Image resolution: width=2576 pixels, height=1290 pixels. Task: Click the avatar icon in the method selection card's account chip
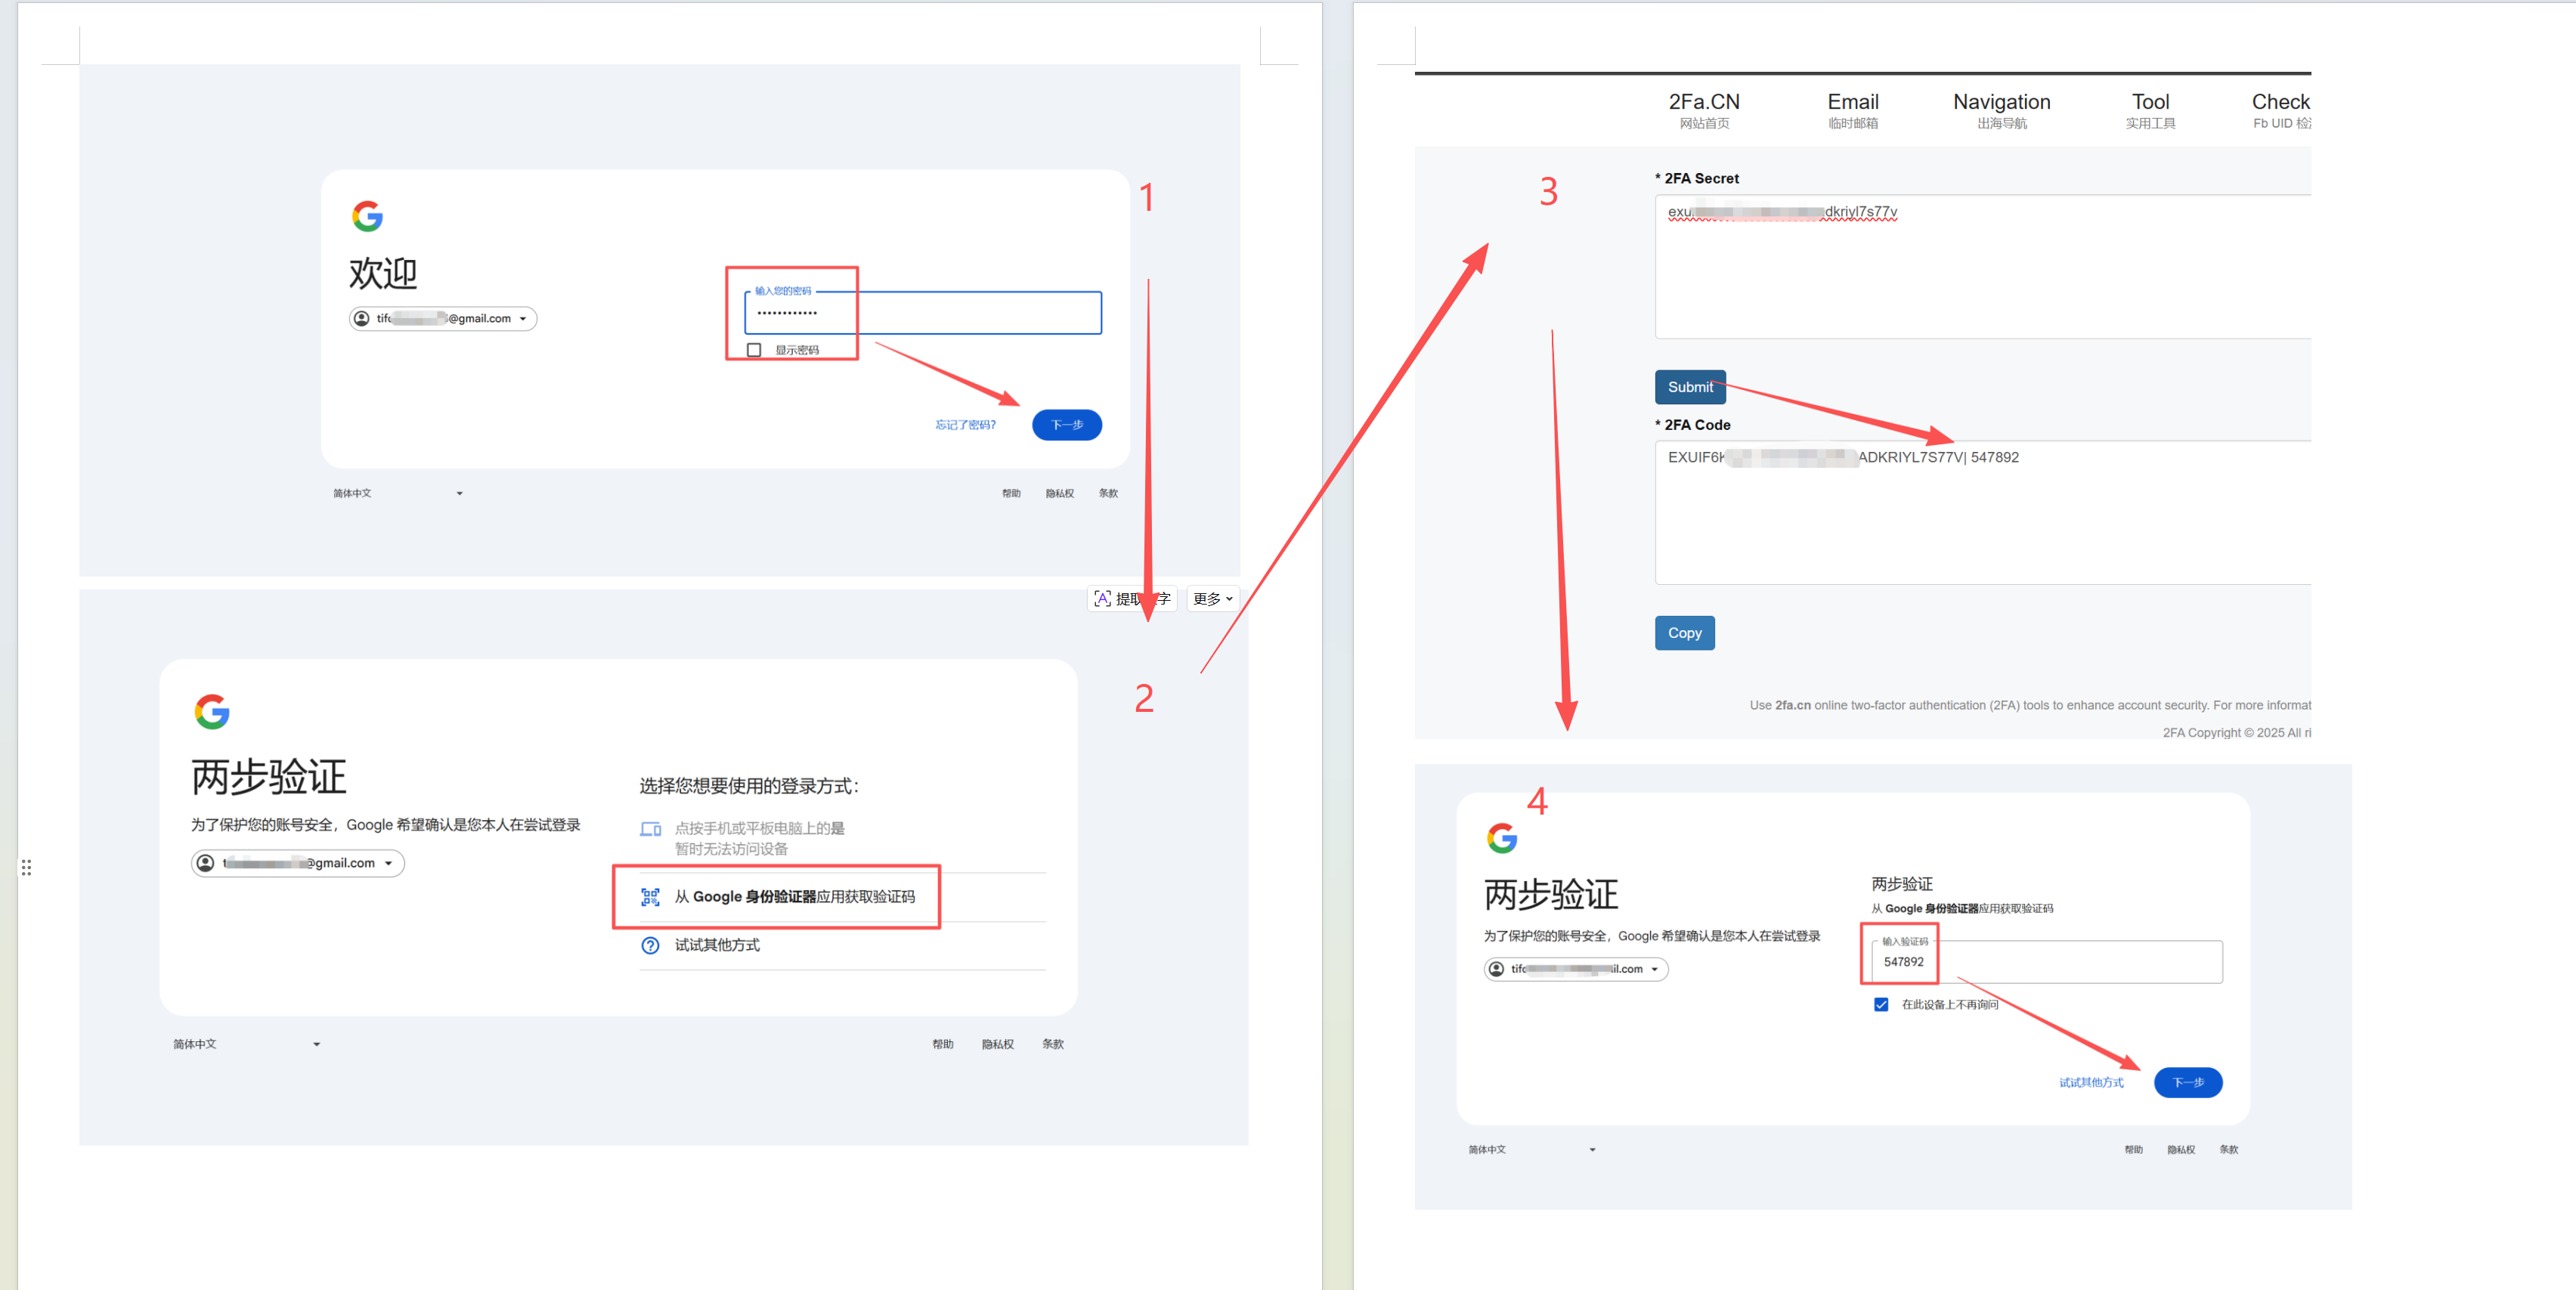point(205,863)
